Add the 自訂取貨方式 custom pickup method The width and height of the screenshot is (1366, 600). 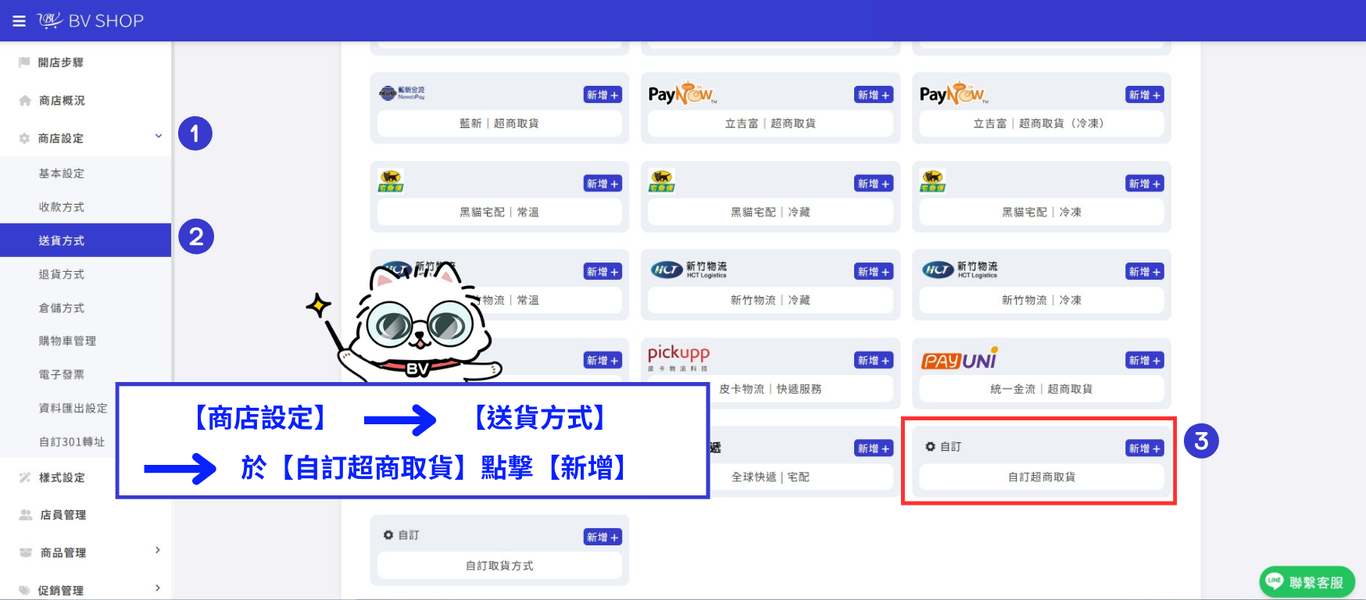click(603, 537)
